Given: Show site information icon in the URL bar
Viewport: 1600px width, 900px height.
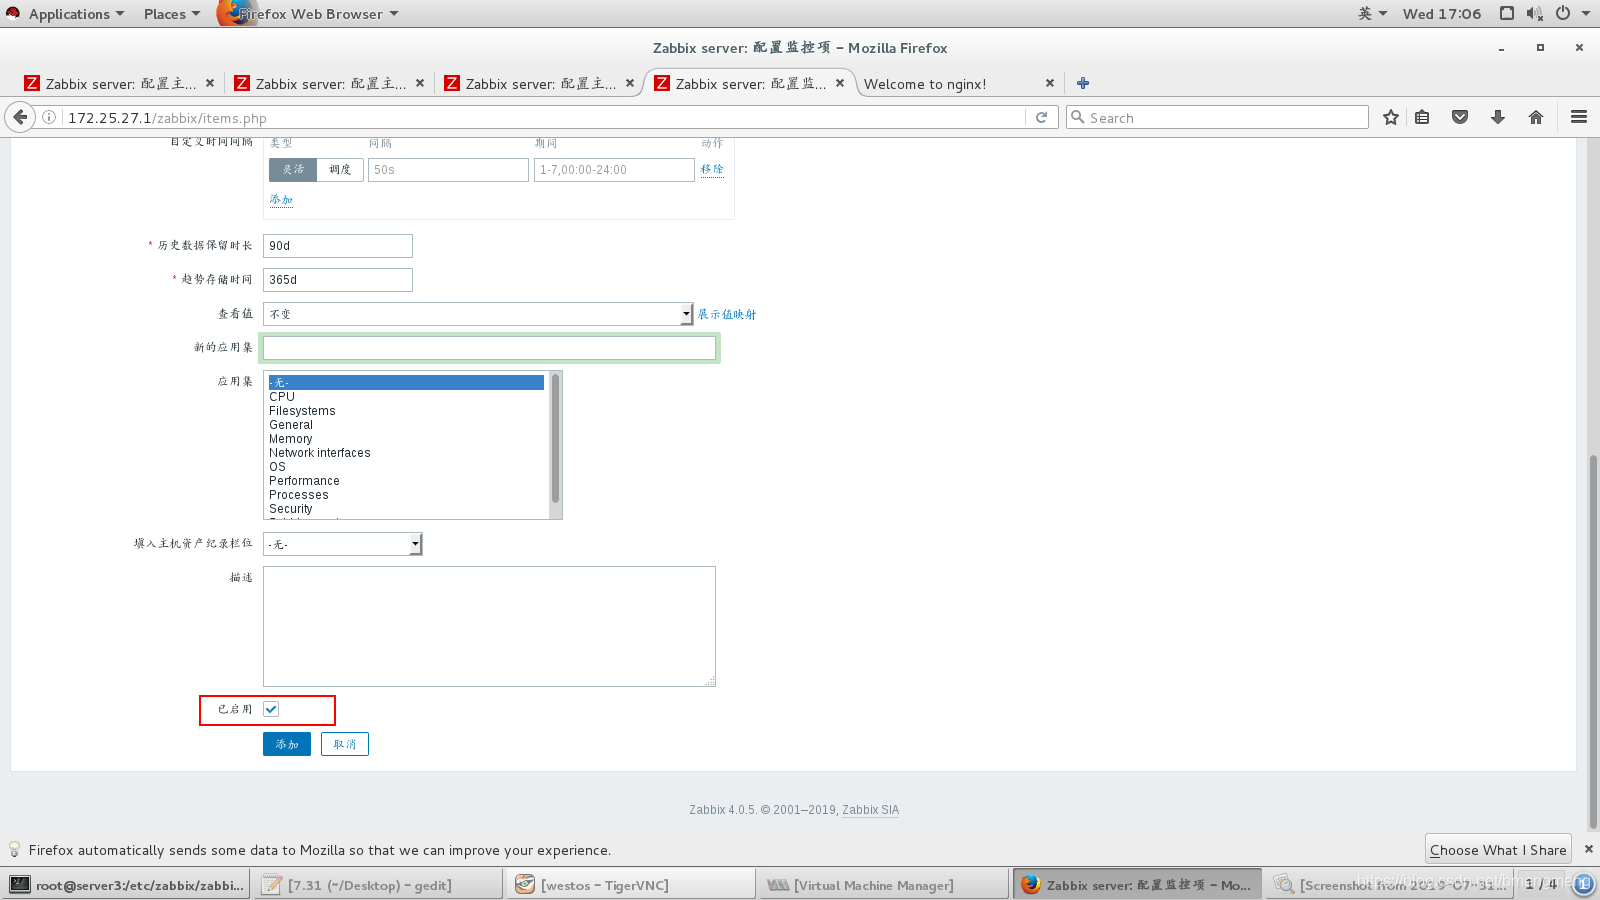Looking at the screenshot, I should [48, 117].
